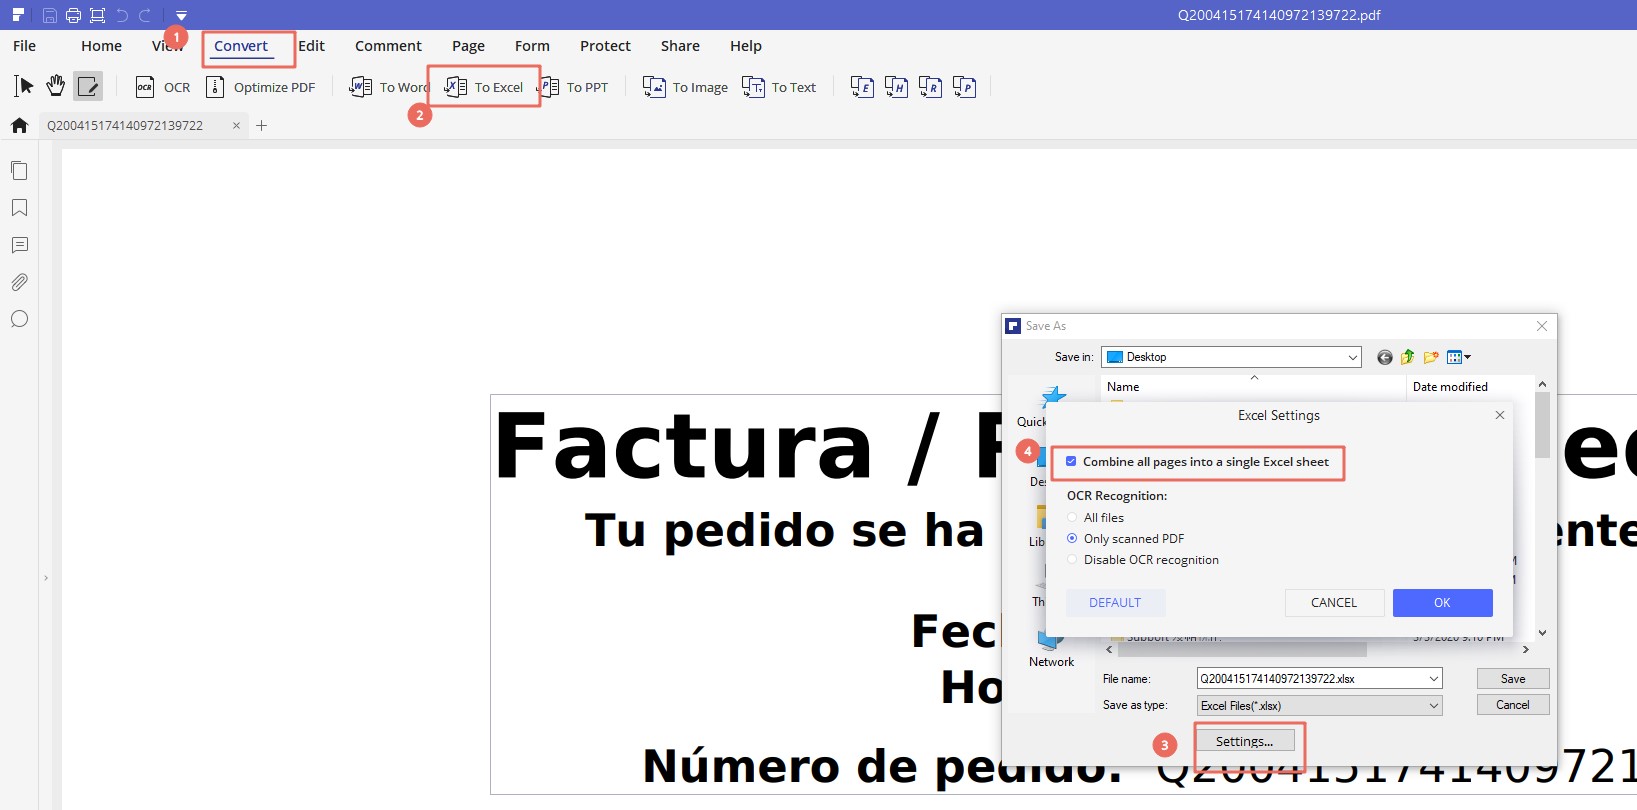This screenshot has height=810, width=1637.
Task: Convert the PDF To Text
Action: coord(779,87)
